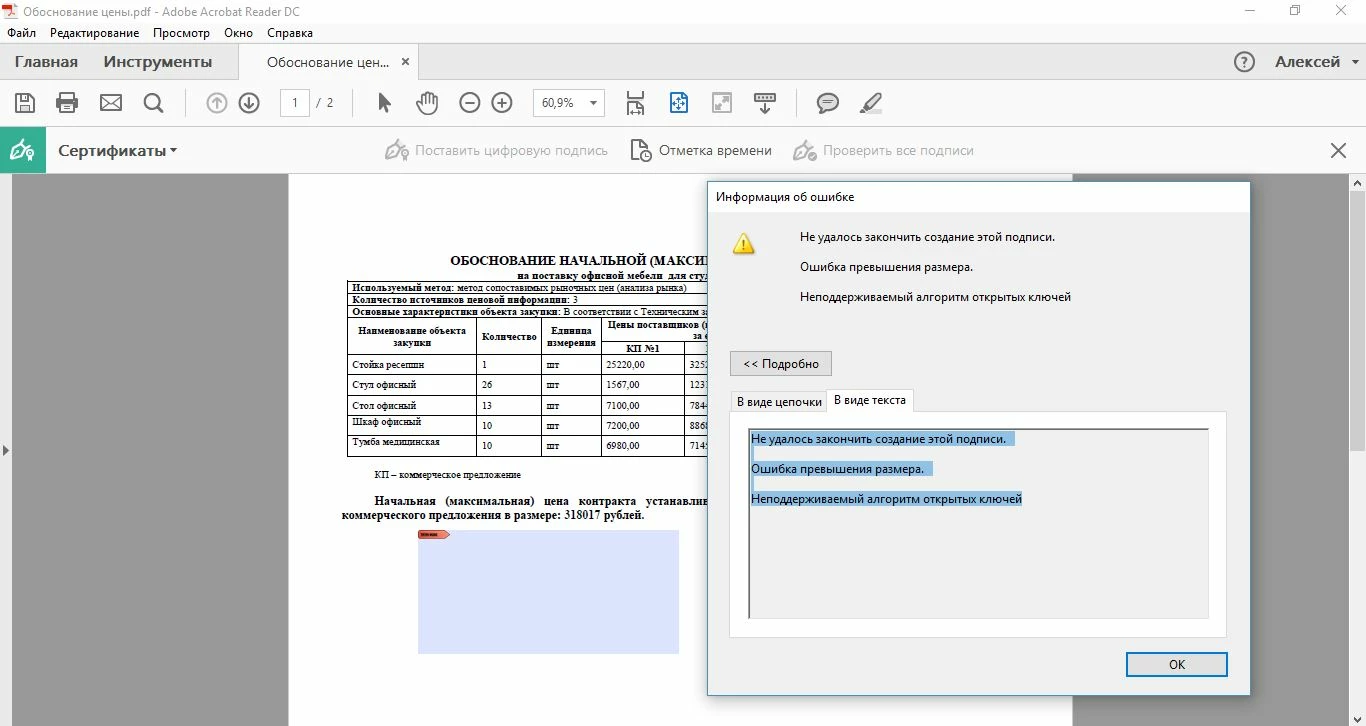Open the Файл menu

pyautogui.click(x=22, y=33)
